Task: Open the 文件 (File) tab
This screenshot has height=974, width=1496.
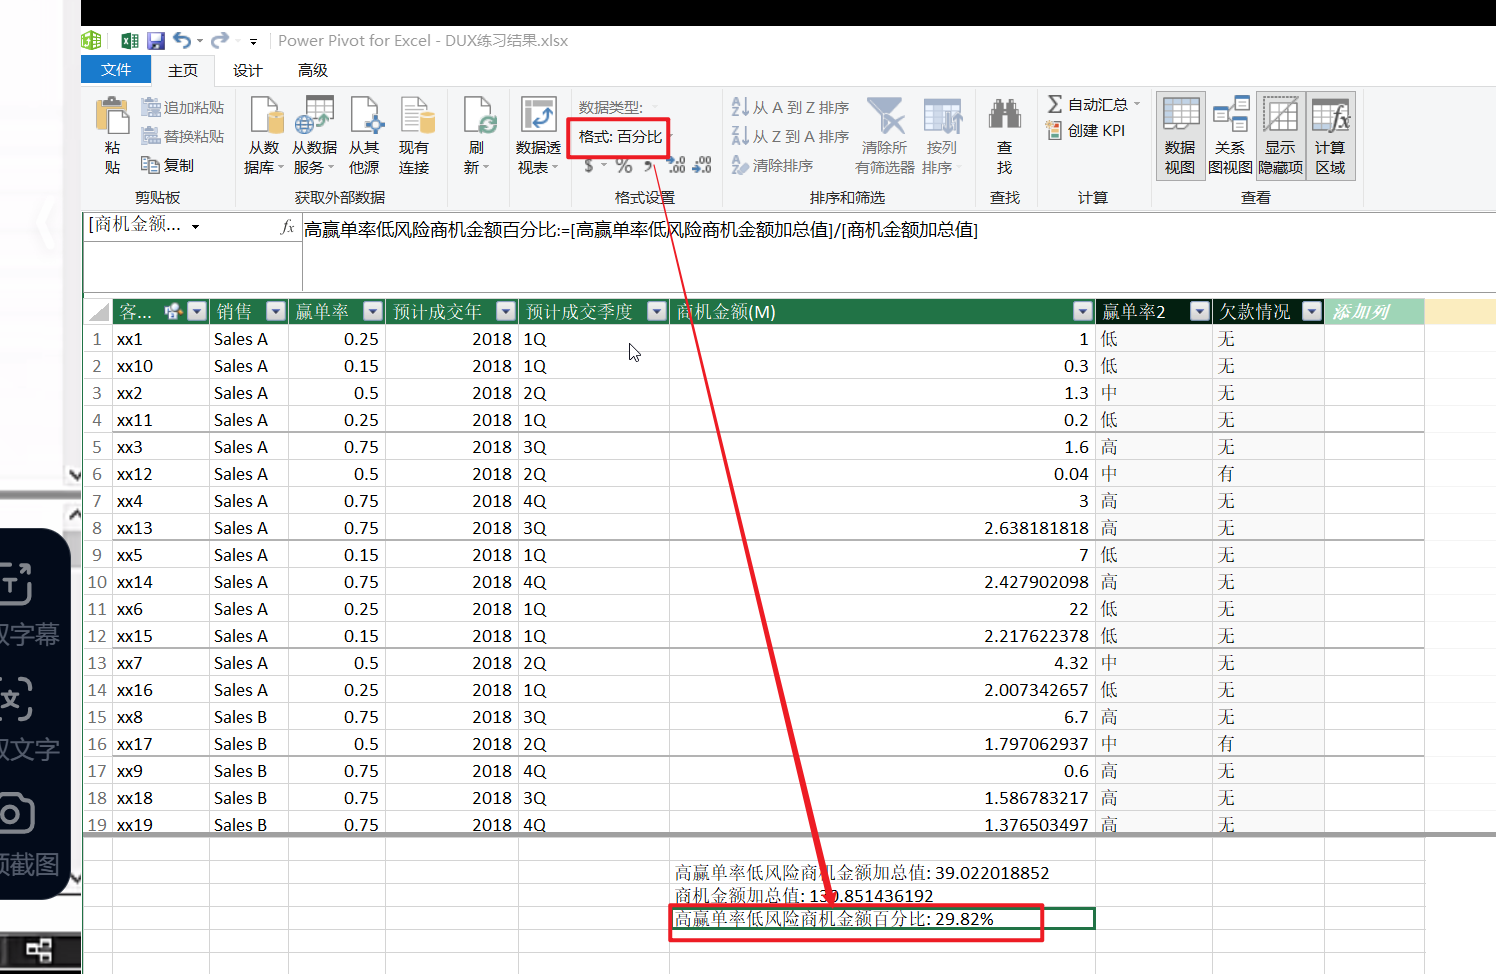Action: 116,69
